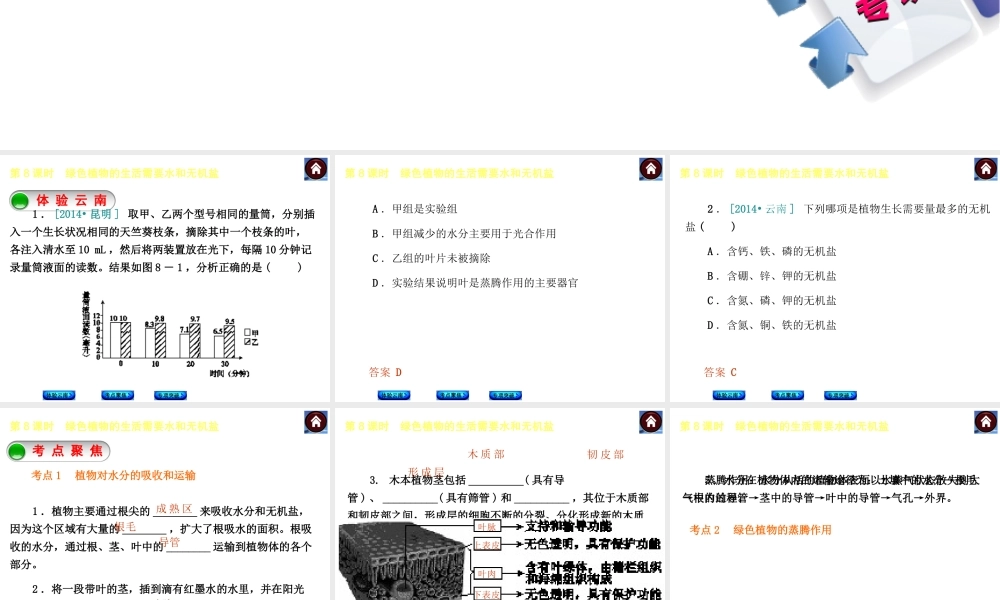Click the 答案 C text
This screenshot has width=1000, height=600.
(x=720, y=372)
